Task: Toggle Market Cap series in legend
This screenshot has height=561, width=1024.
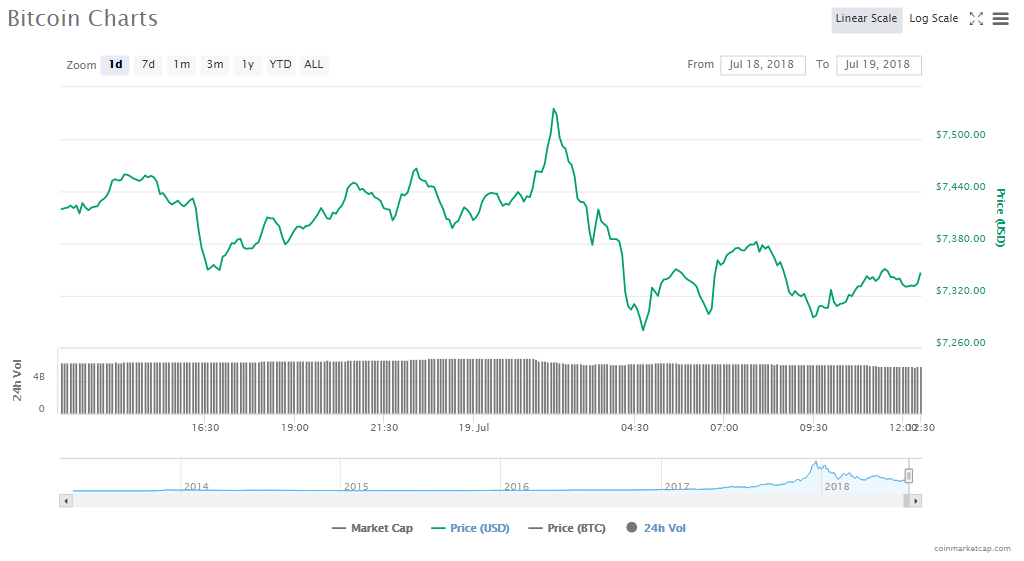Action: [372, 528]
